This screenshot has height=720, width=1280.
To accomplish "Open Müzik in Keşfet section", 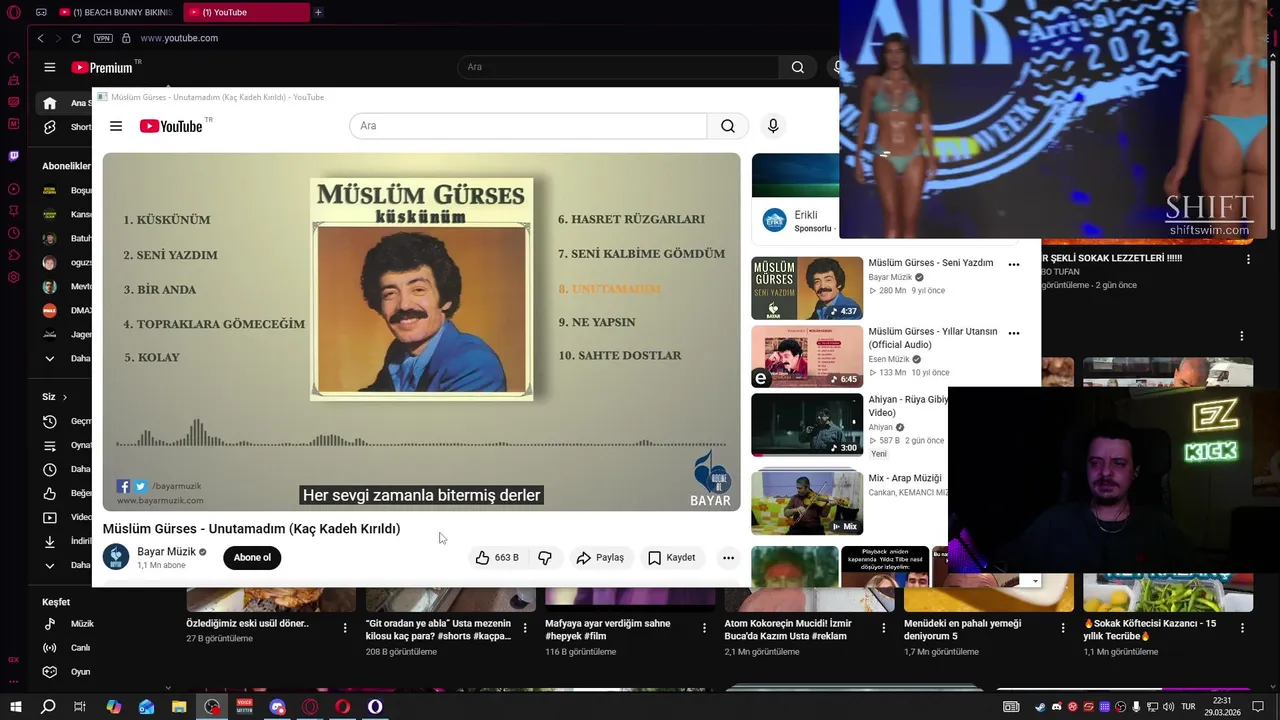I will coord(66,624).
